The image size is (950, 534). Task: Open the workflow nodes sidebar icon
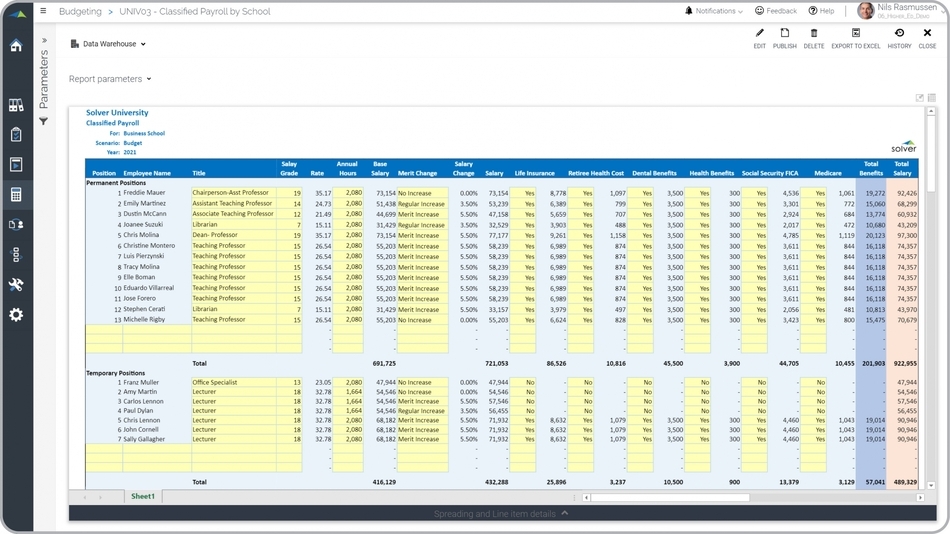pos(16,255)
